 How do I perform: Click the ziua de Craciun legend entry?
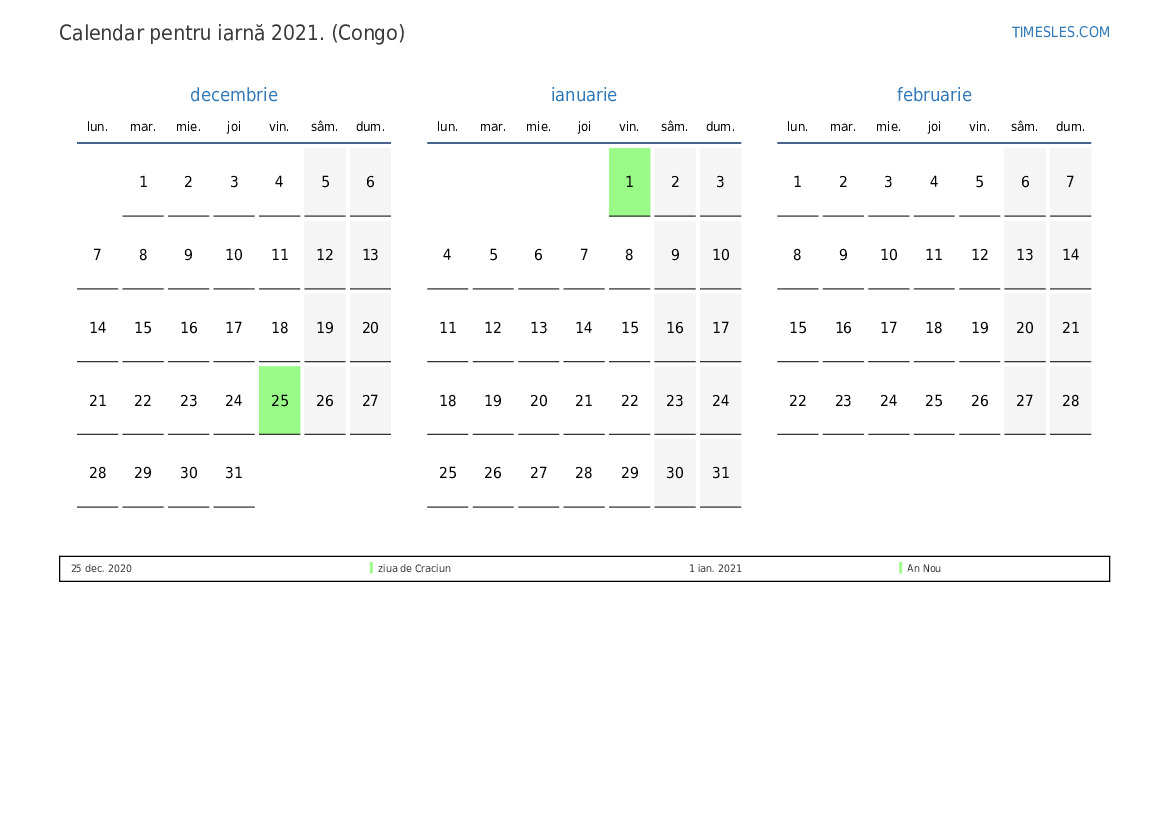pos(414,568)
